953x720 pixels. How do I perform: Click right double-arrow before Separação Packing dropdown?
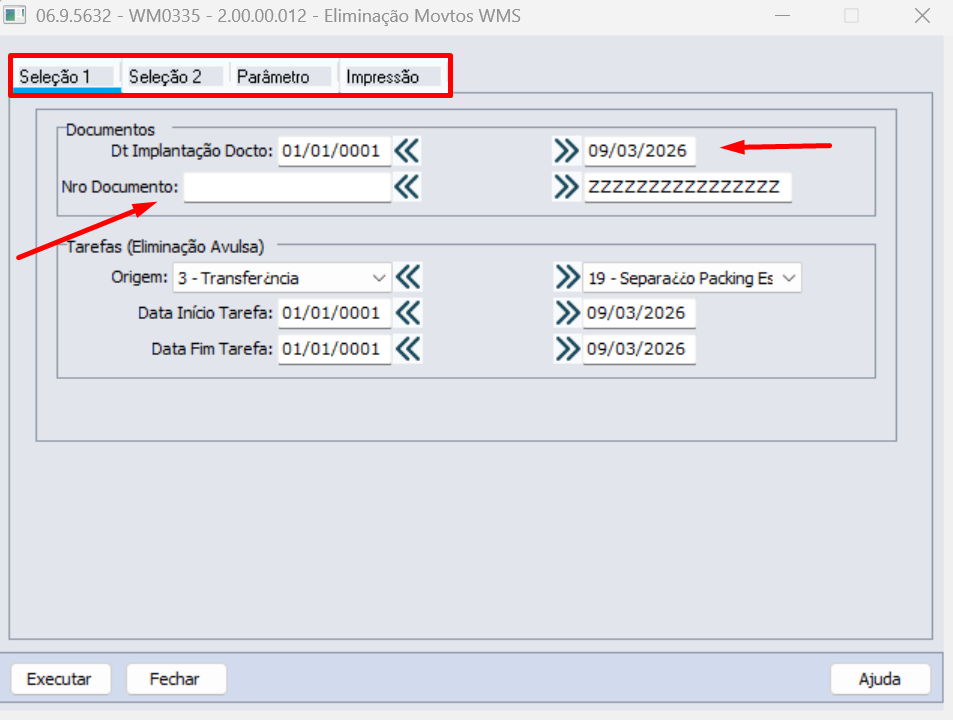click(x=567, y=278)
